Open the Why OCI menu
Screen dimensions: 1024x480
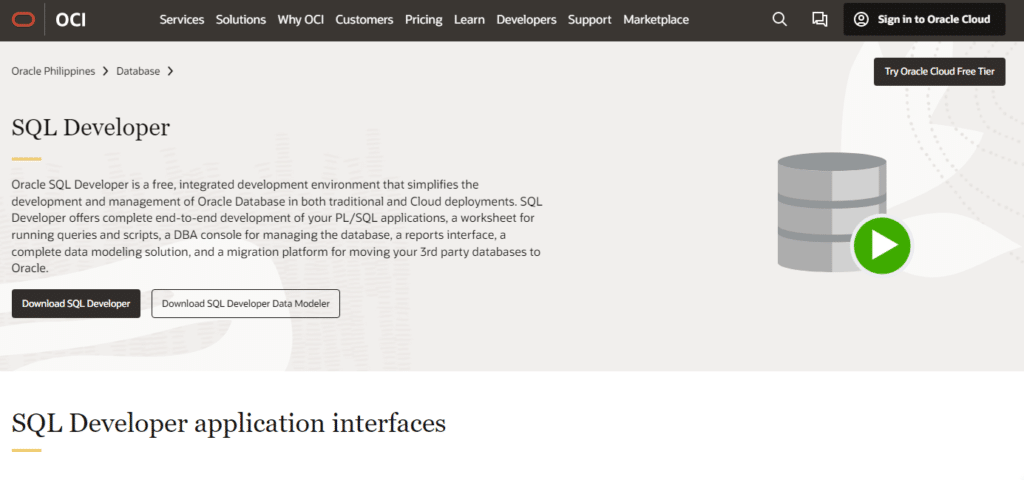[300, 20]
